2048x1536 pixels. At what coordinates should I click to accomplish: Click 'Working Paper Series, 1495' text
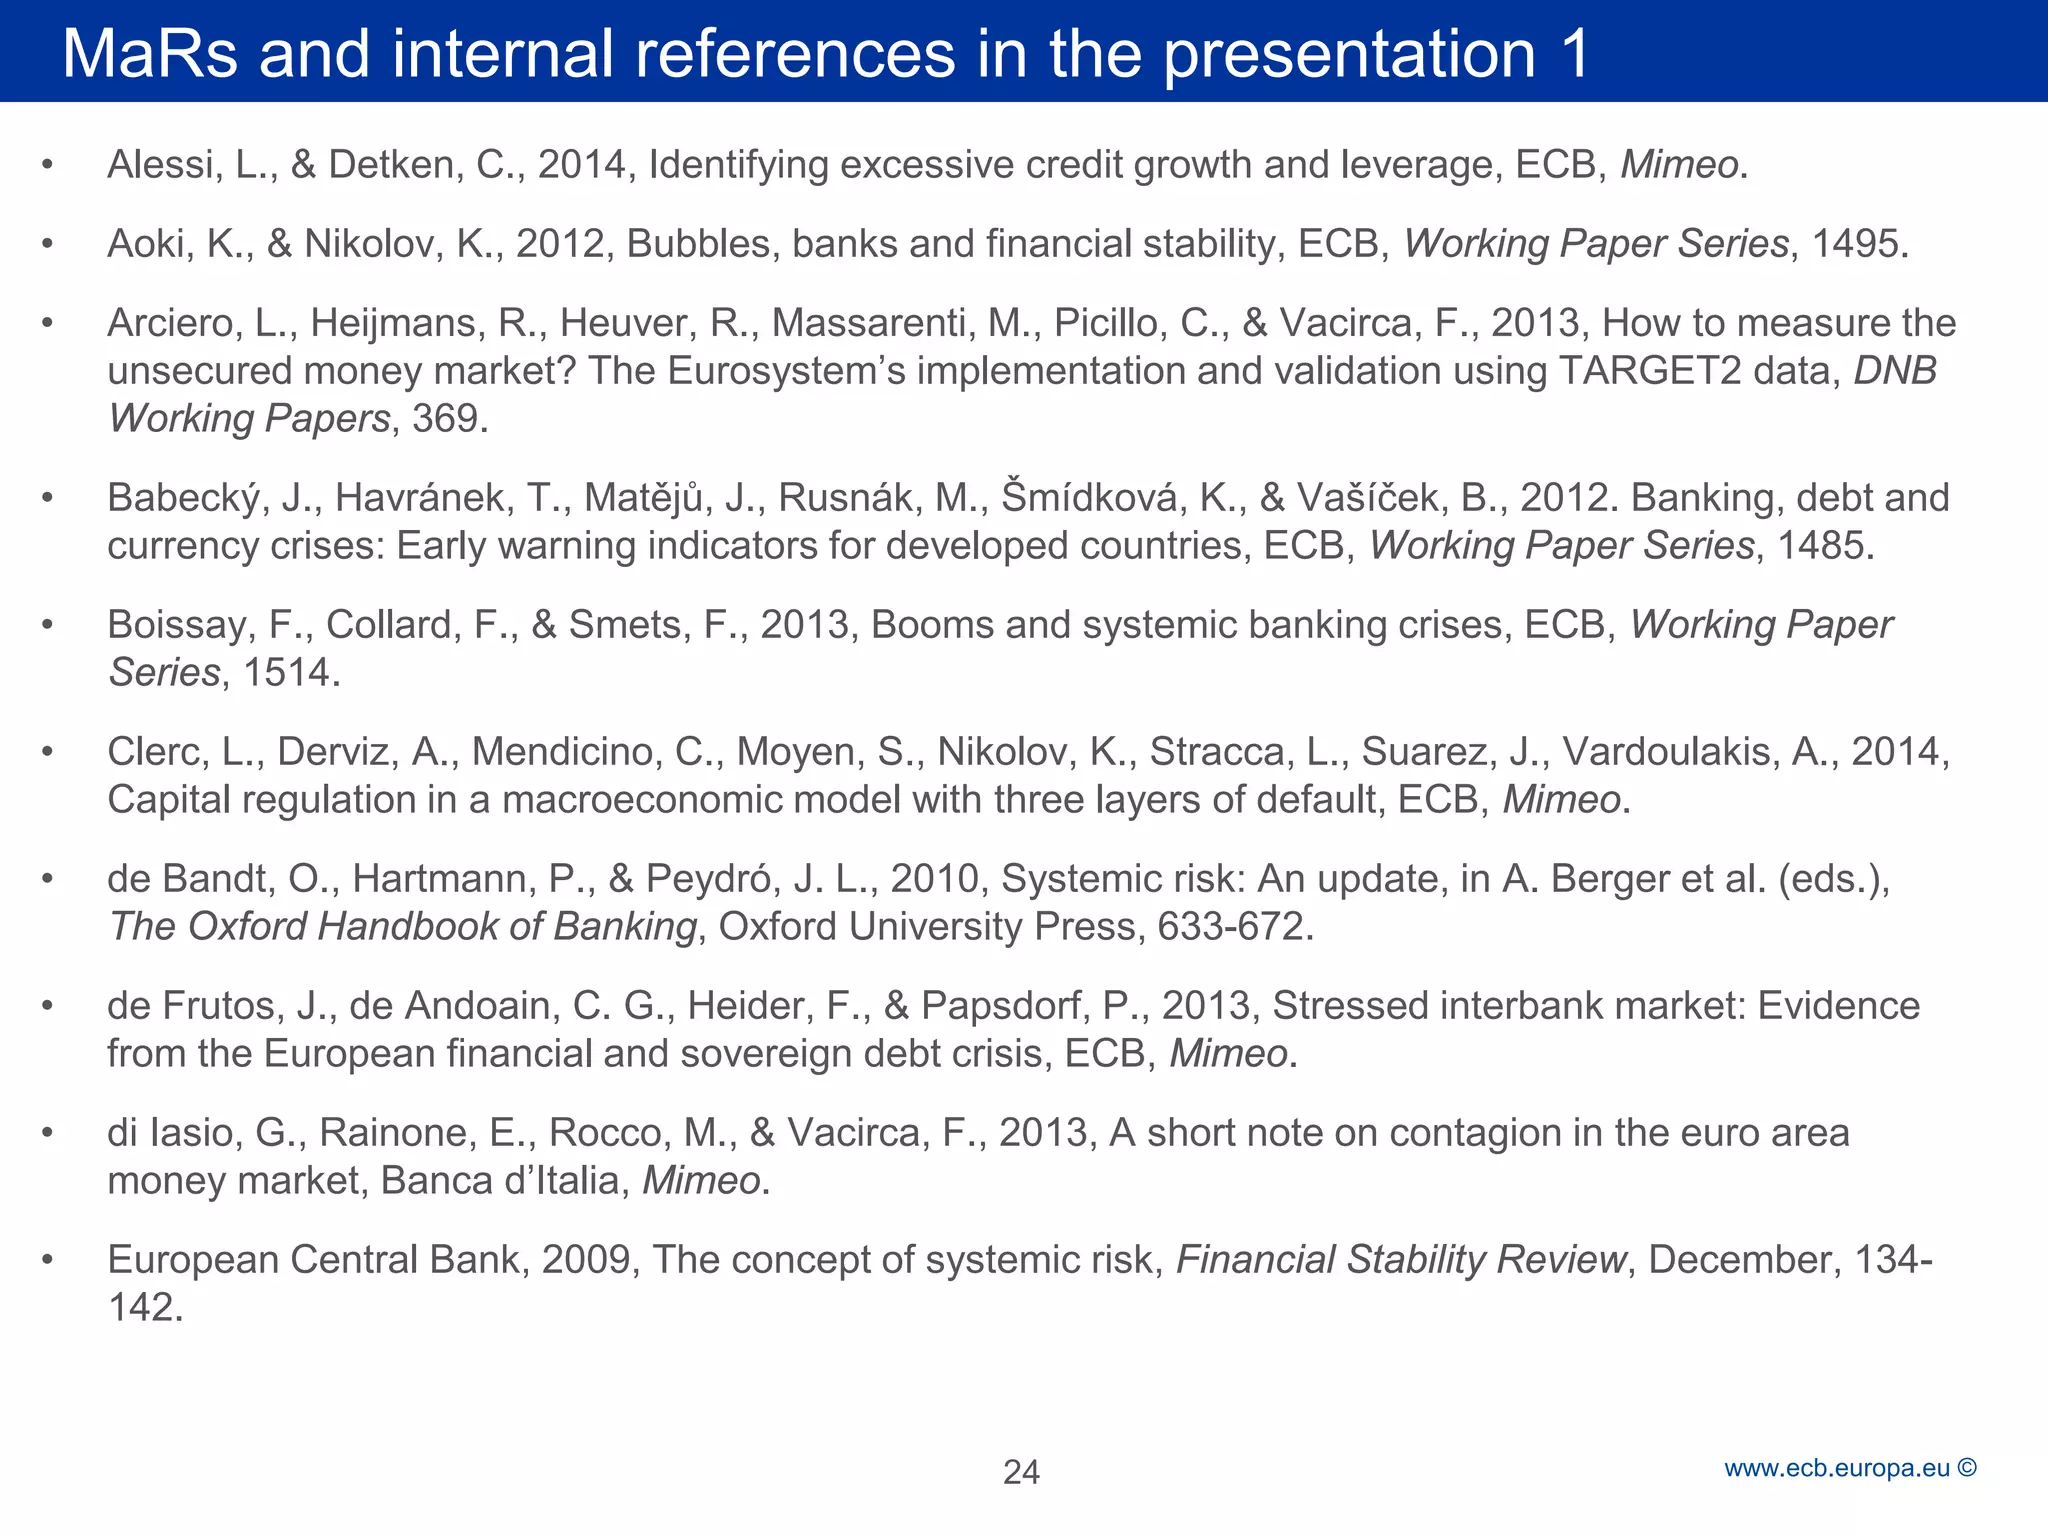(x=1652, y=244)
